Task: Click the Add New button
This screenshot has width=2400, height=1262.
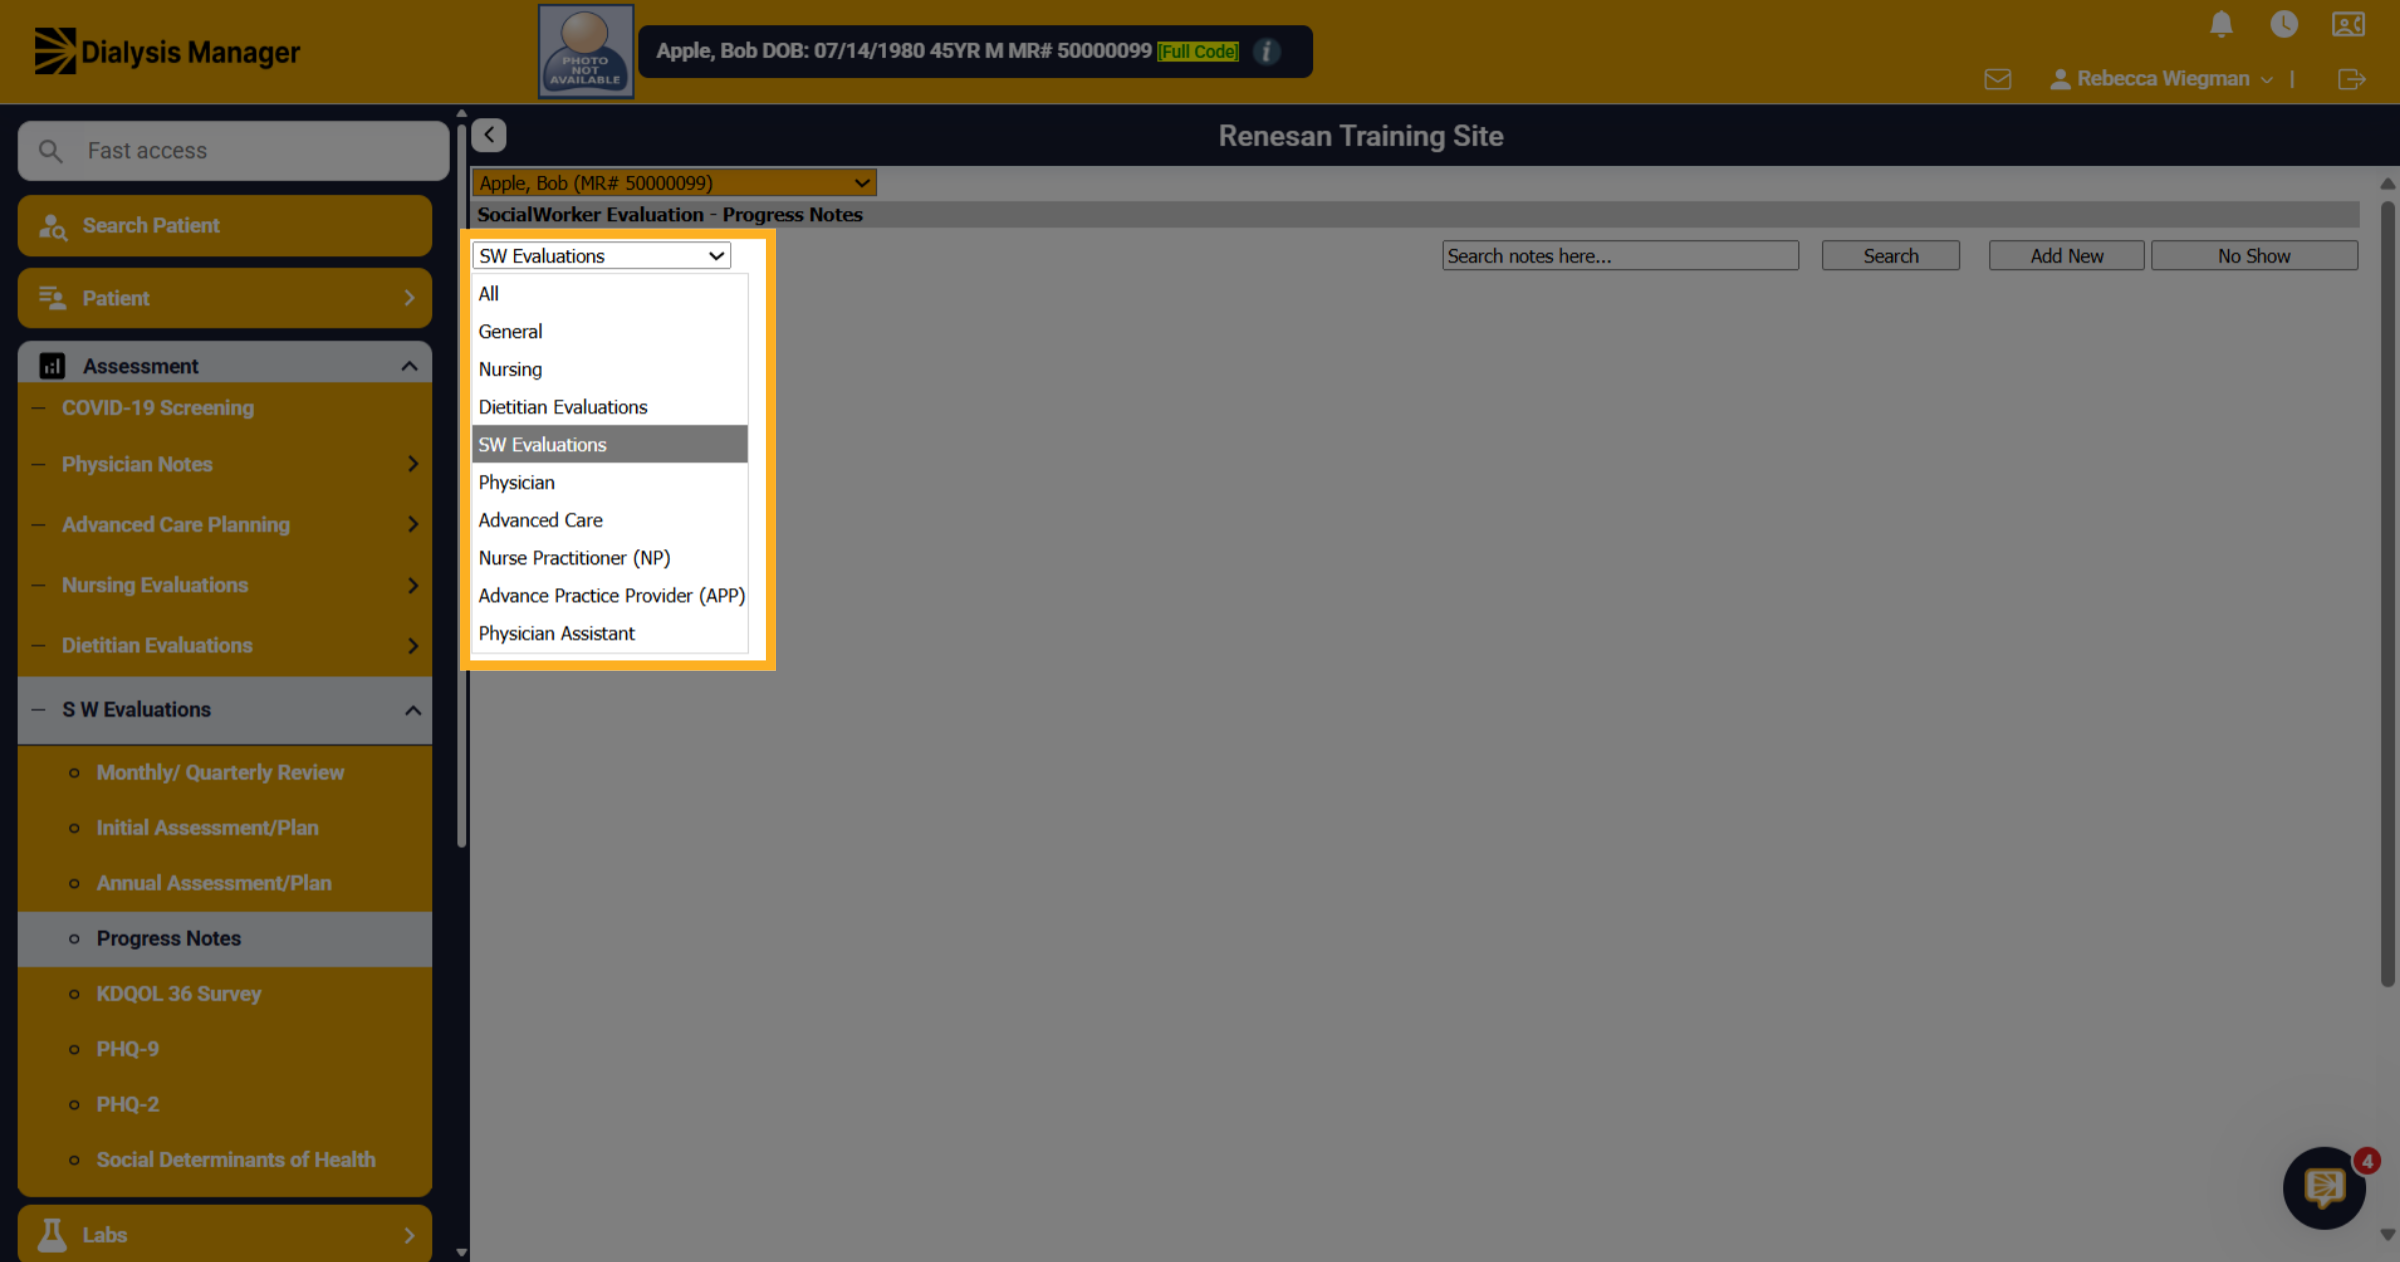Action: click(2066, 256)
